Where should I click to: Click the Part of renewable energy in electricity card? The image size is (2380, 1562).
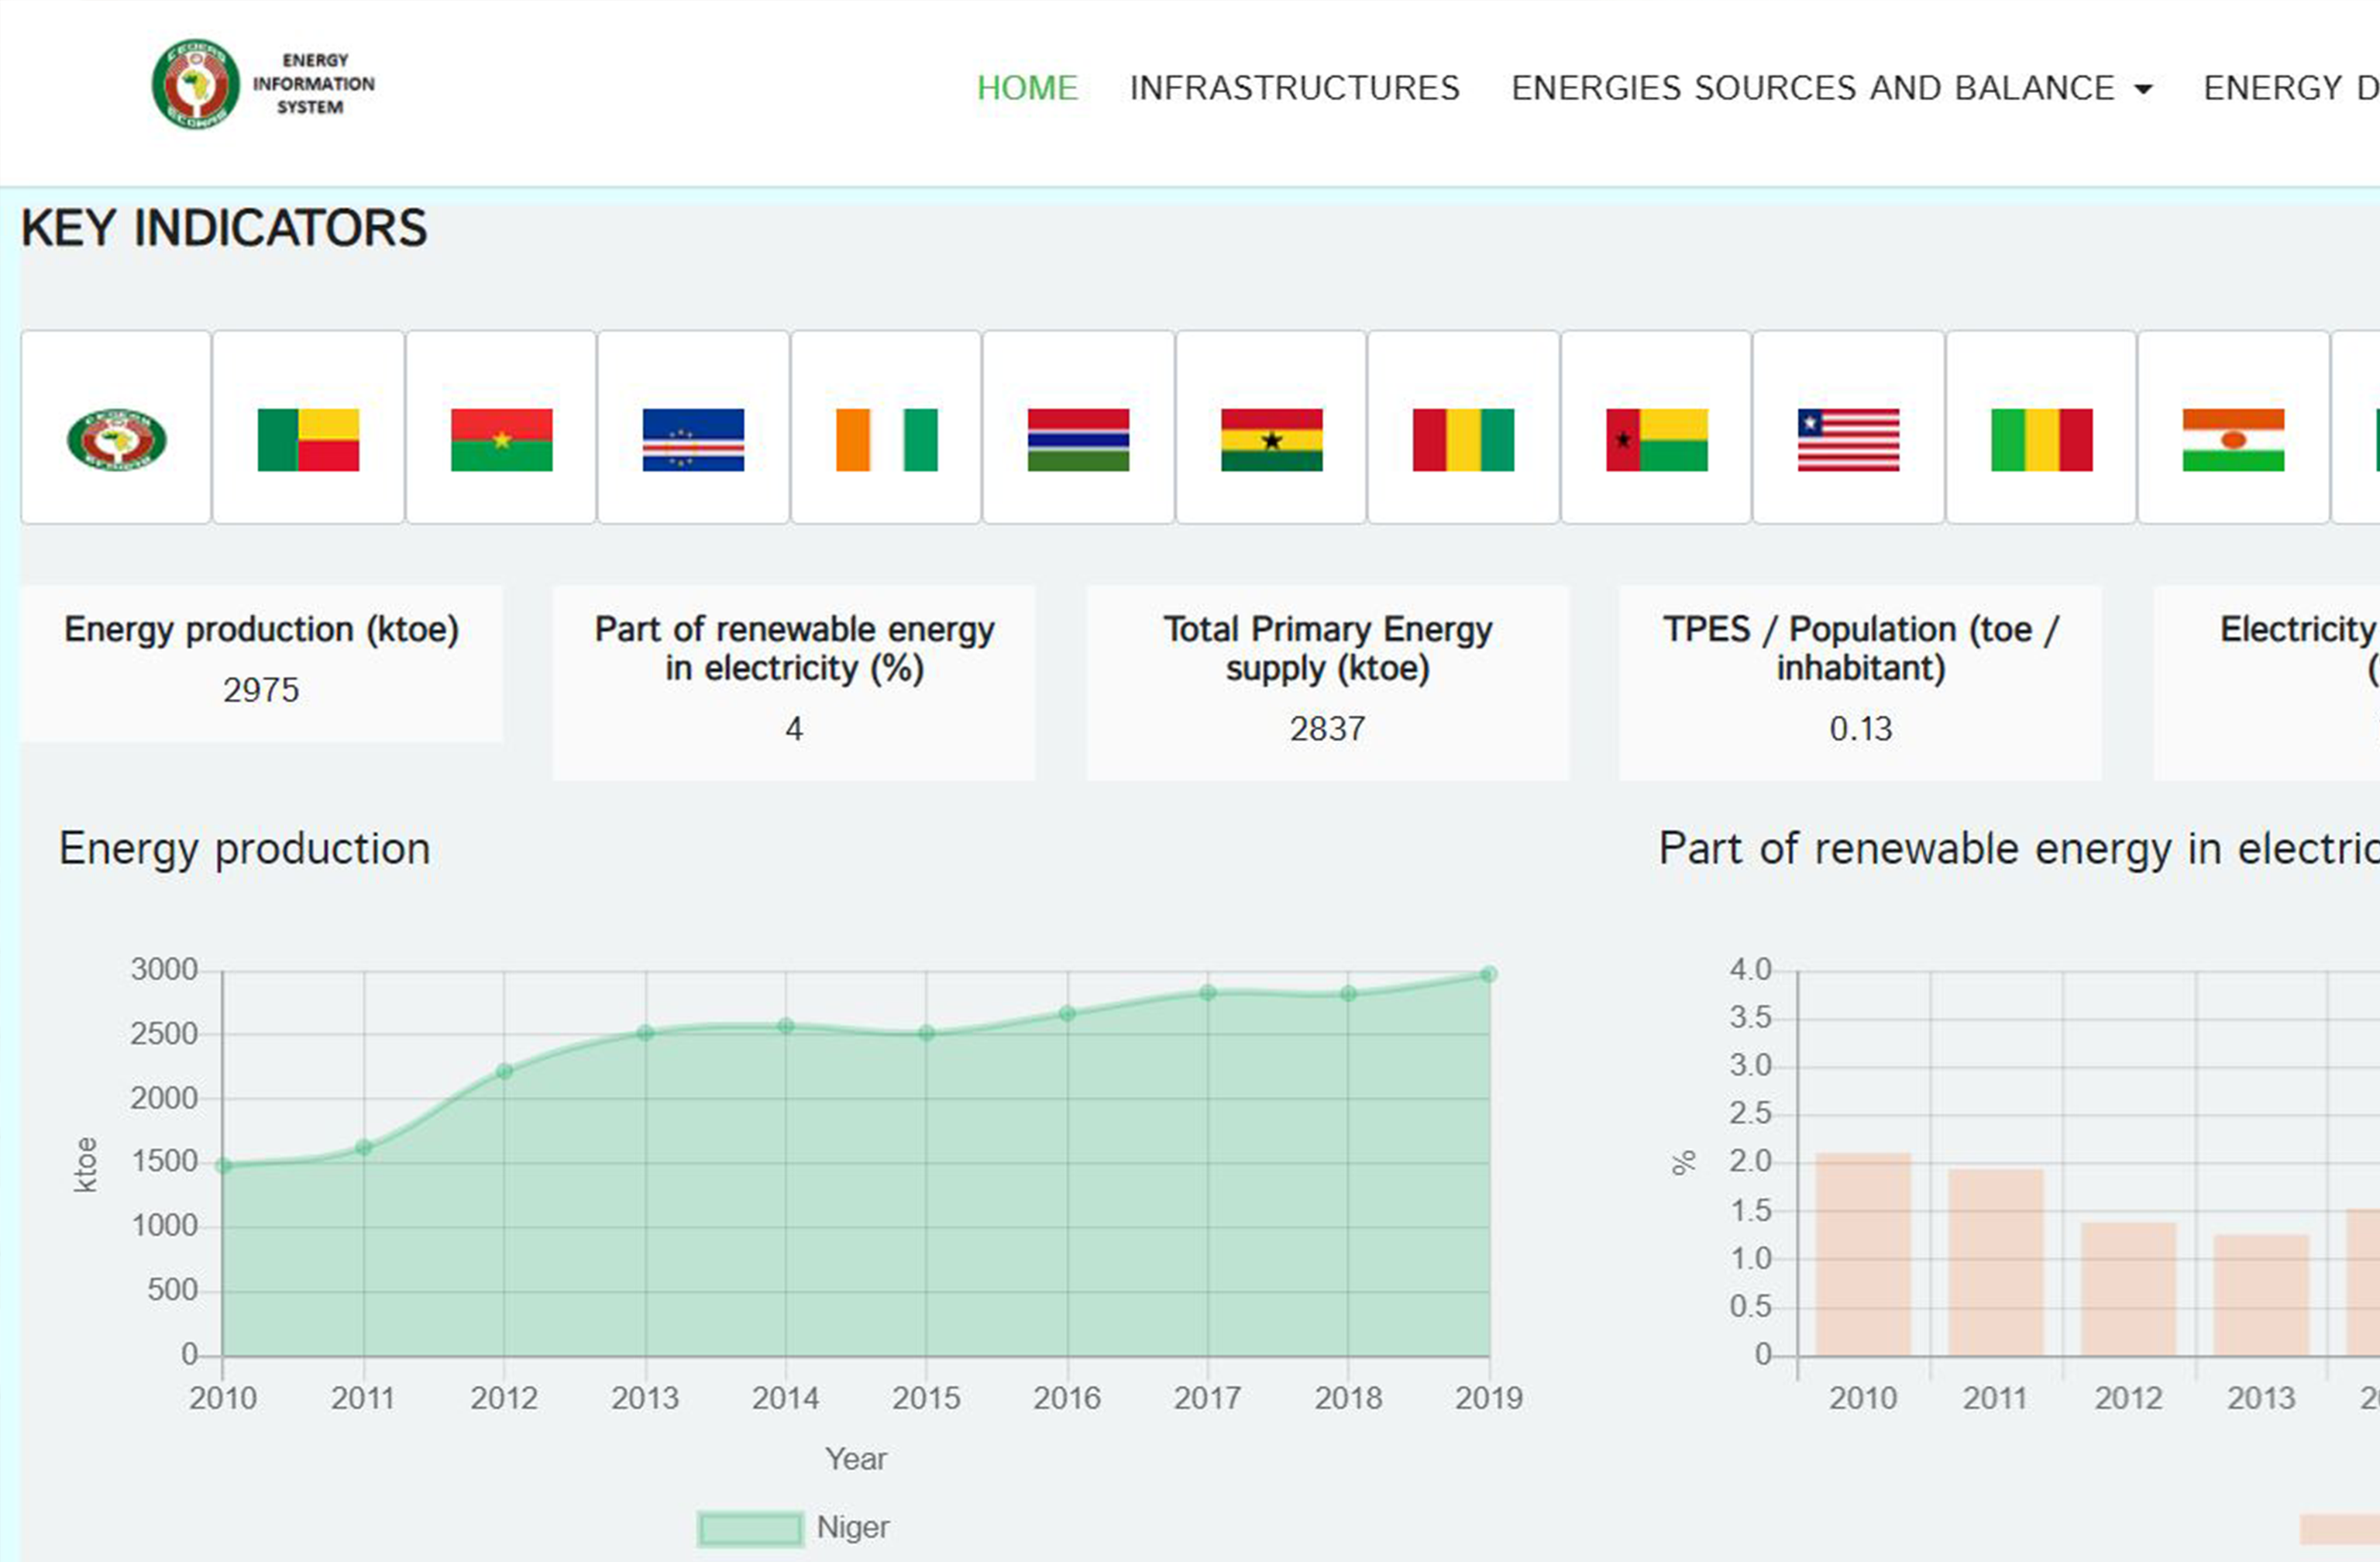794,683
